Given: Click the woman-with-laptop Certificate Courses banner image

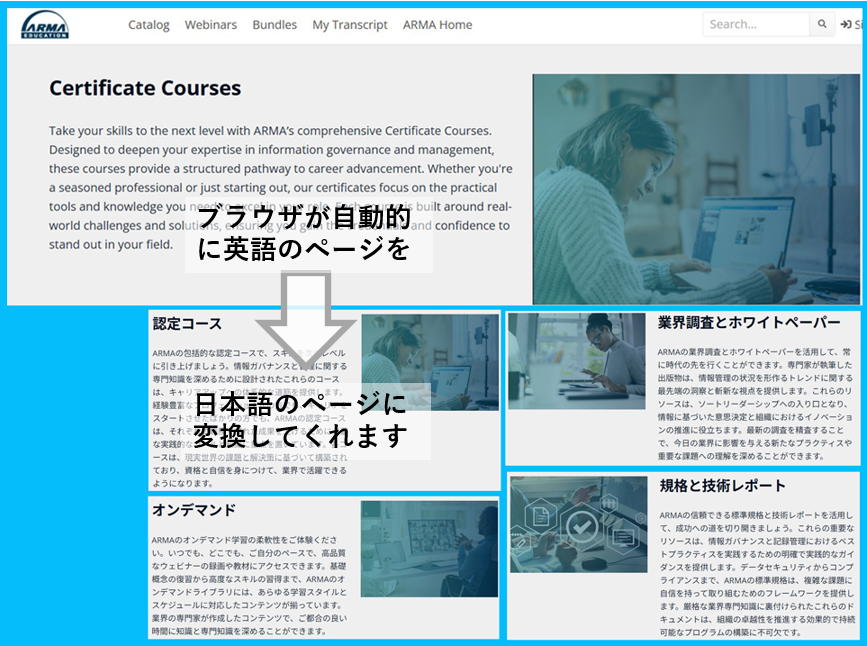Looking at the screenshot, I should (697, 189).
